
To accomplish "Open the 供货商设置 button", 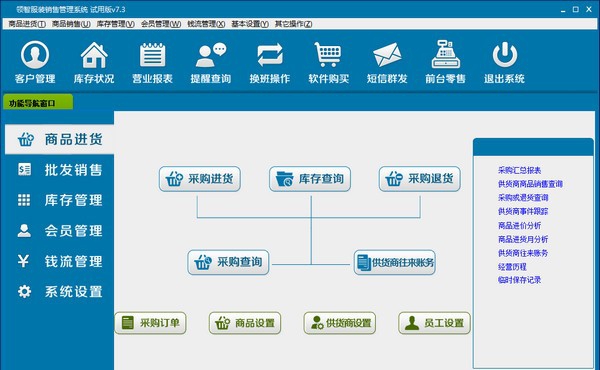I will point(340,323).
